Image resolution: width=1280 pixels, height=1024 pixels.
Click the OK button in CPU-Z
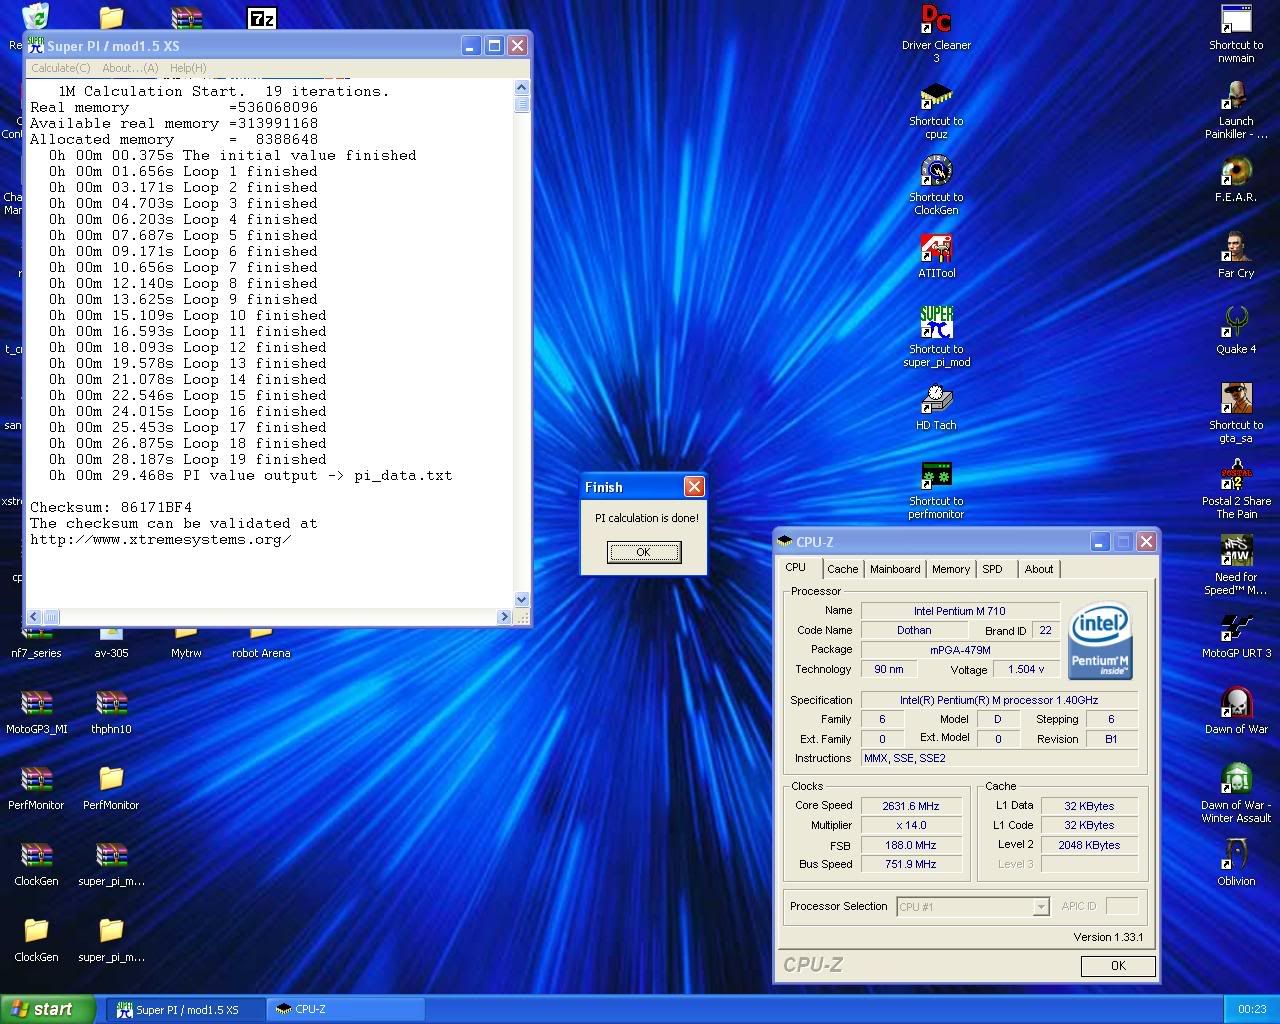pyautogui.click(x=1118, y=966)
